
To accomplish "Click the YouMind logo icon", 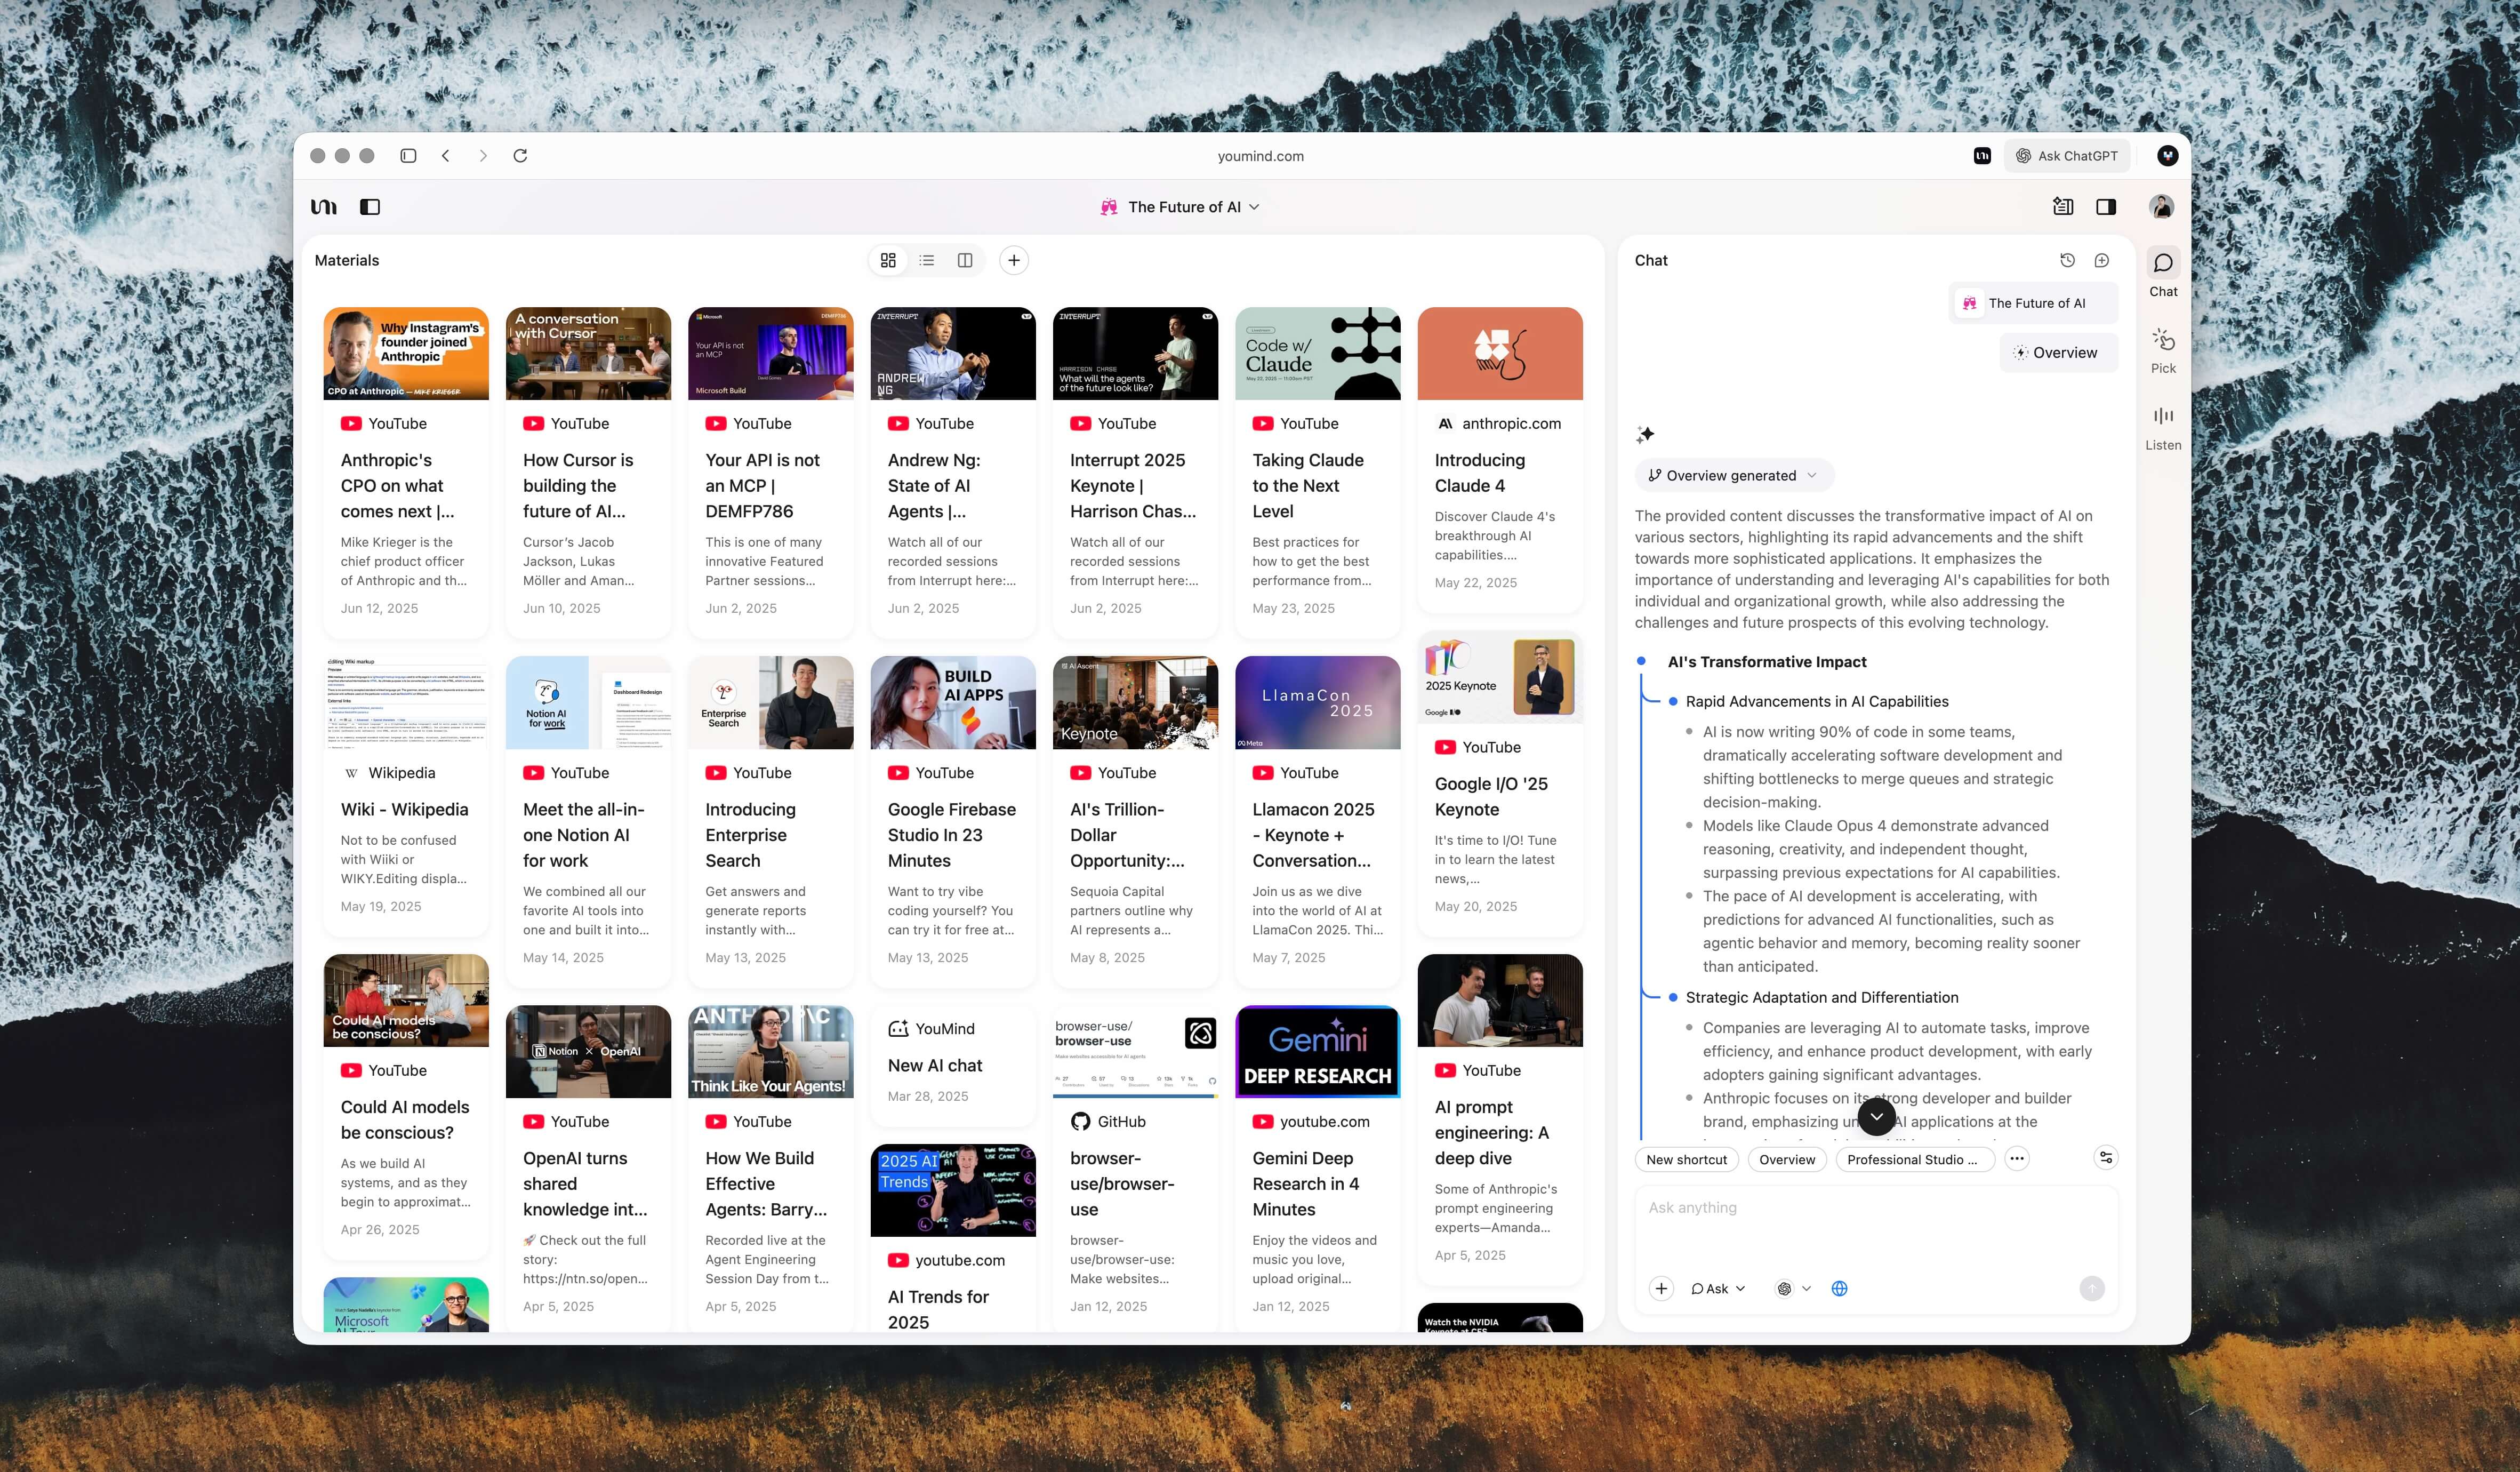I will coord(324,207).
